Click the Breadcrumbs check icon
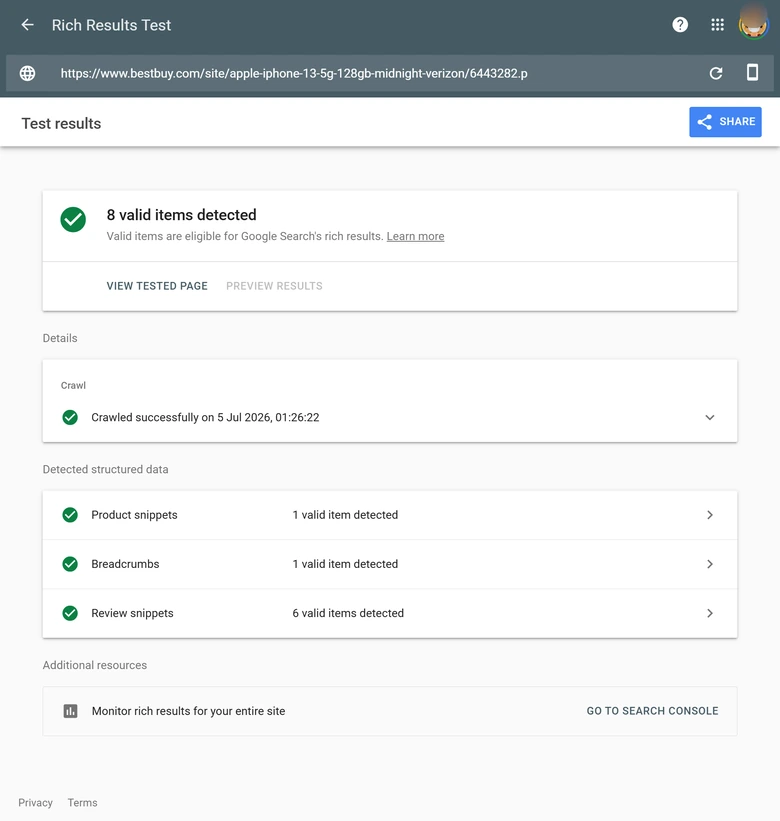 coord(70,564)
